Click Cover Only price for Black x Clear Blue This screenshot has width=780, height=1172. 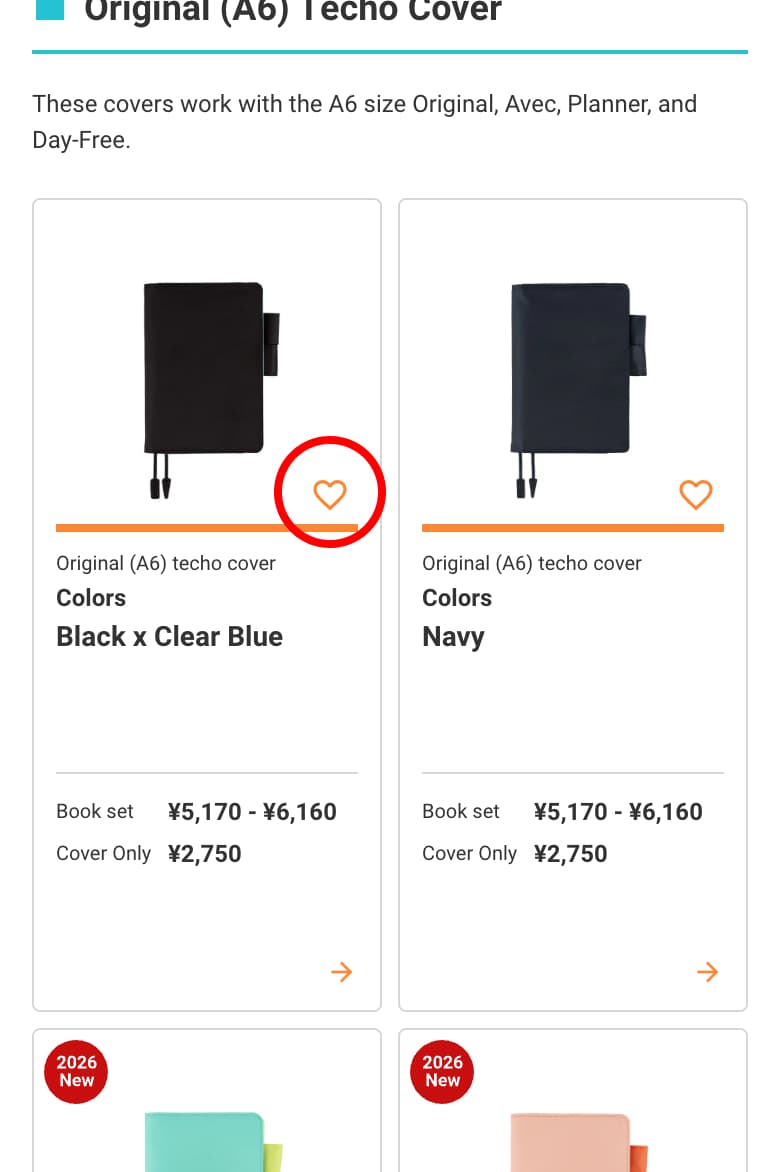tap(204, 854)
